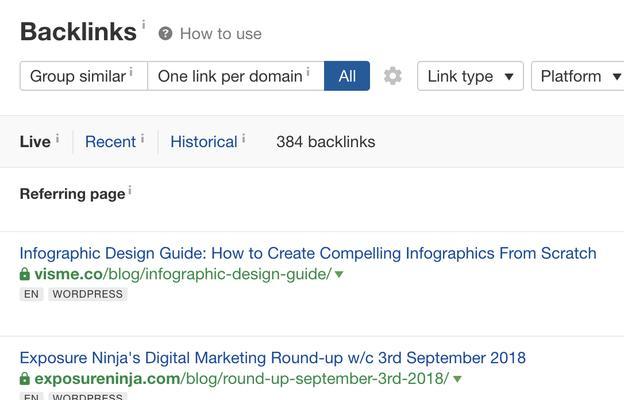
Task: Click the padlock icon before visme.co
Action: coord(25,274)
